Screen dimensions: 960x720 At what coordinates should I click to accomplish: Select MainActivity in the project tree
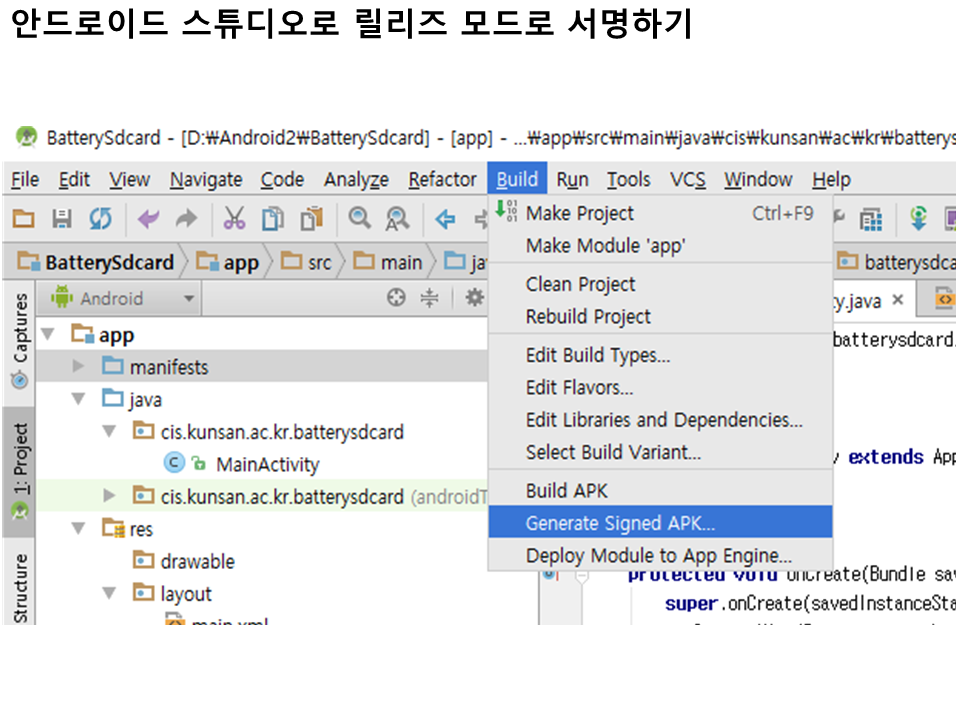click(267, 464)
